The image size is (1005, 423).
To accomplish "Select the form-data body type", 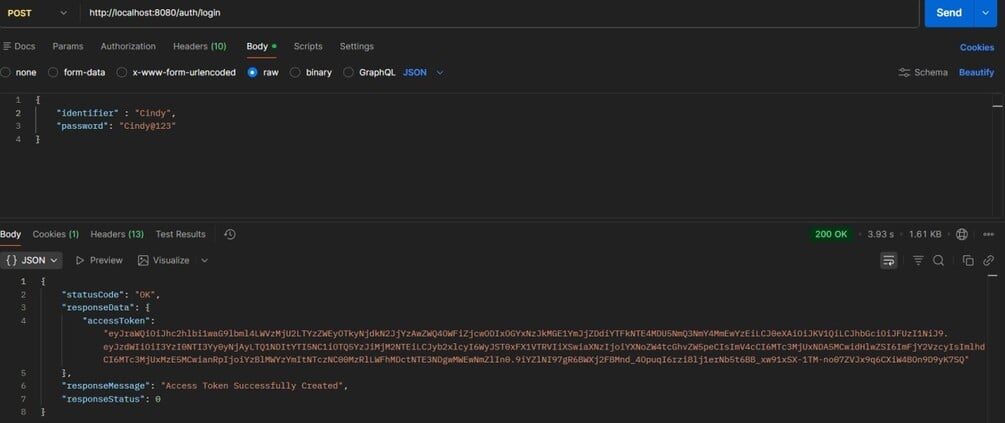I will pos(78,72).
